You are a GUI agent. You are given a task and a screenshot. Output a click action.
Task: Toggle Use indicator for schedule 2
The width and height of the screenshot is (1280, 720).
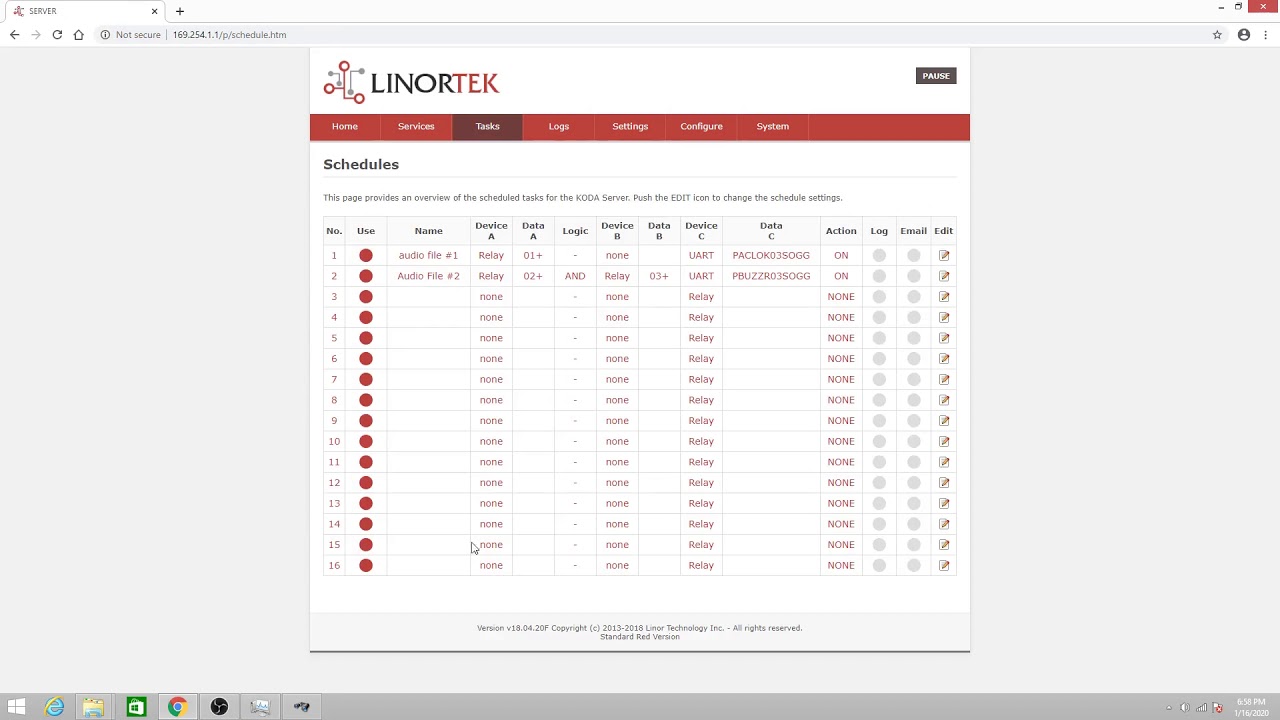click(366, 276)
